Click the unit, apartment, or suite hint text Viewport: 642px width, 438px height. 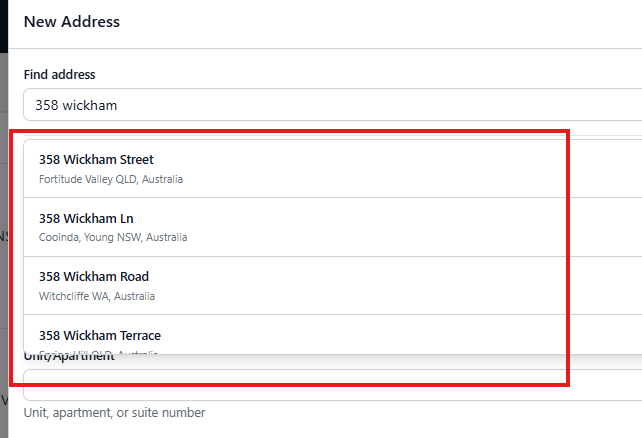point(114,412)
